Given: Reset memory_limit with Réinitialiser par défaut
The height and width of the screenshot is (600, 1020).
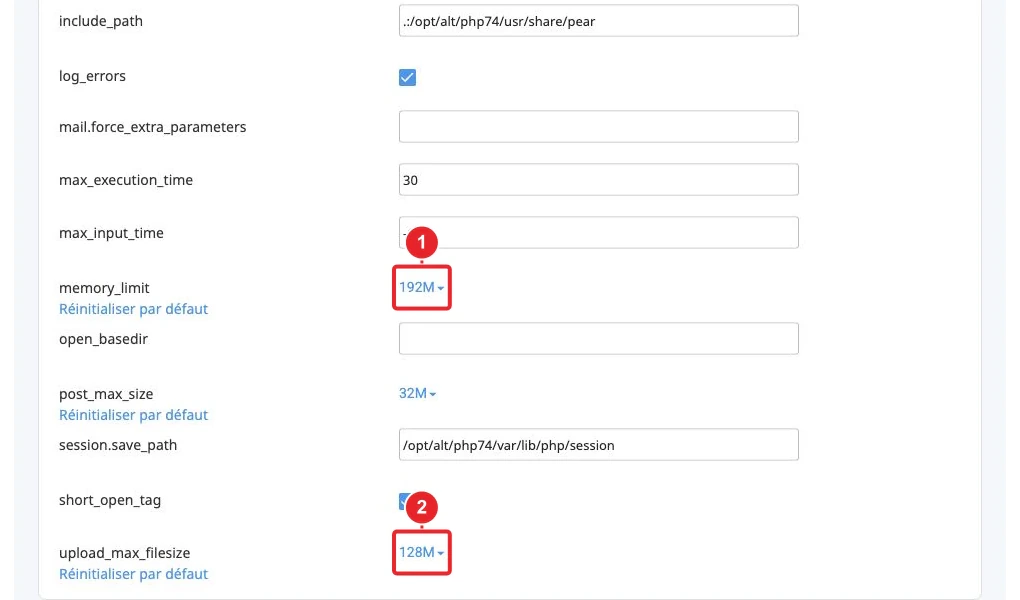Looking at the screenshot, I should (133, 308).
